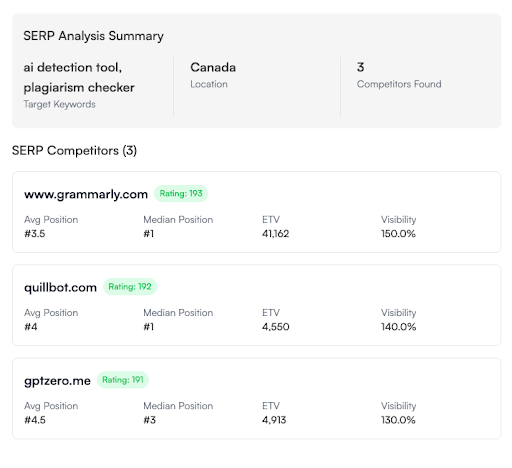
Task: Click the Canada location value
Action: point(213,67)
